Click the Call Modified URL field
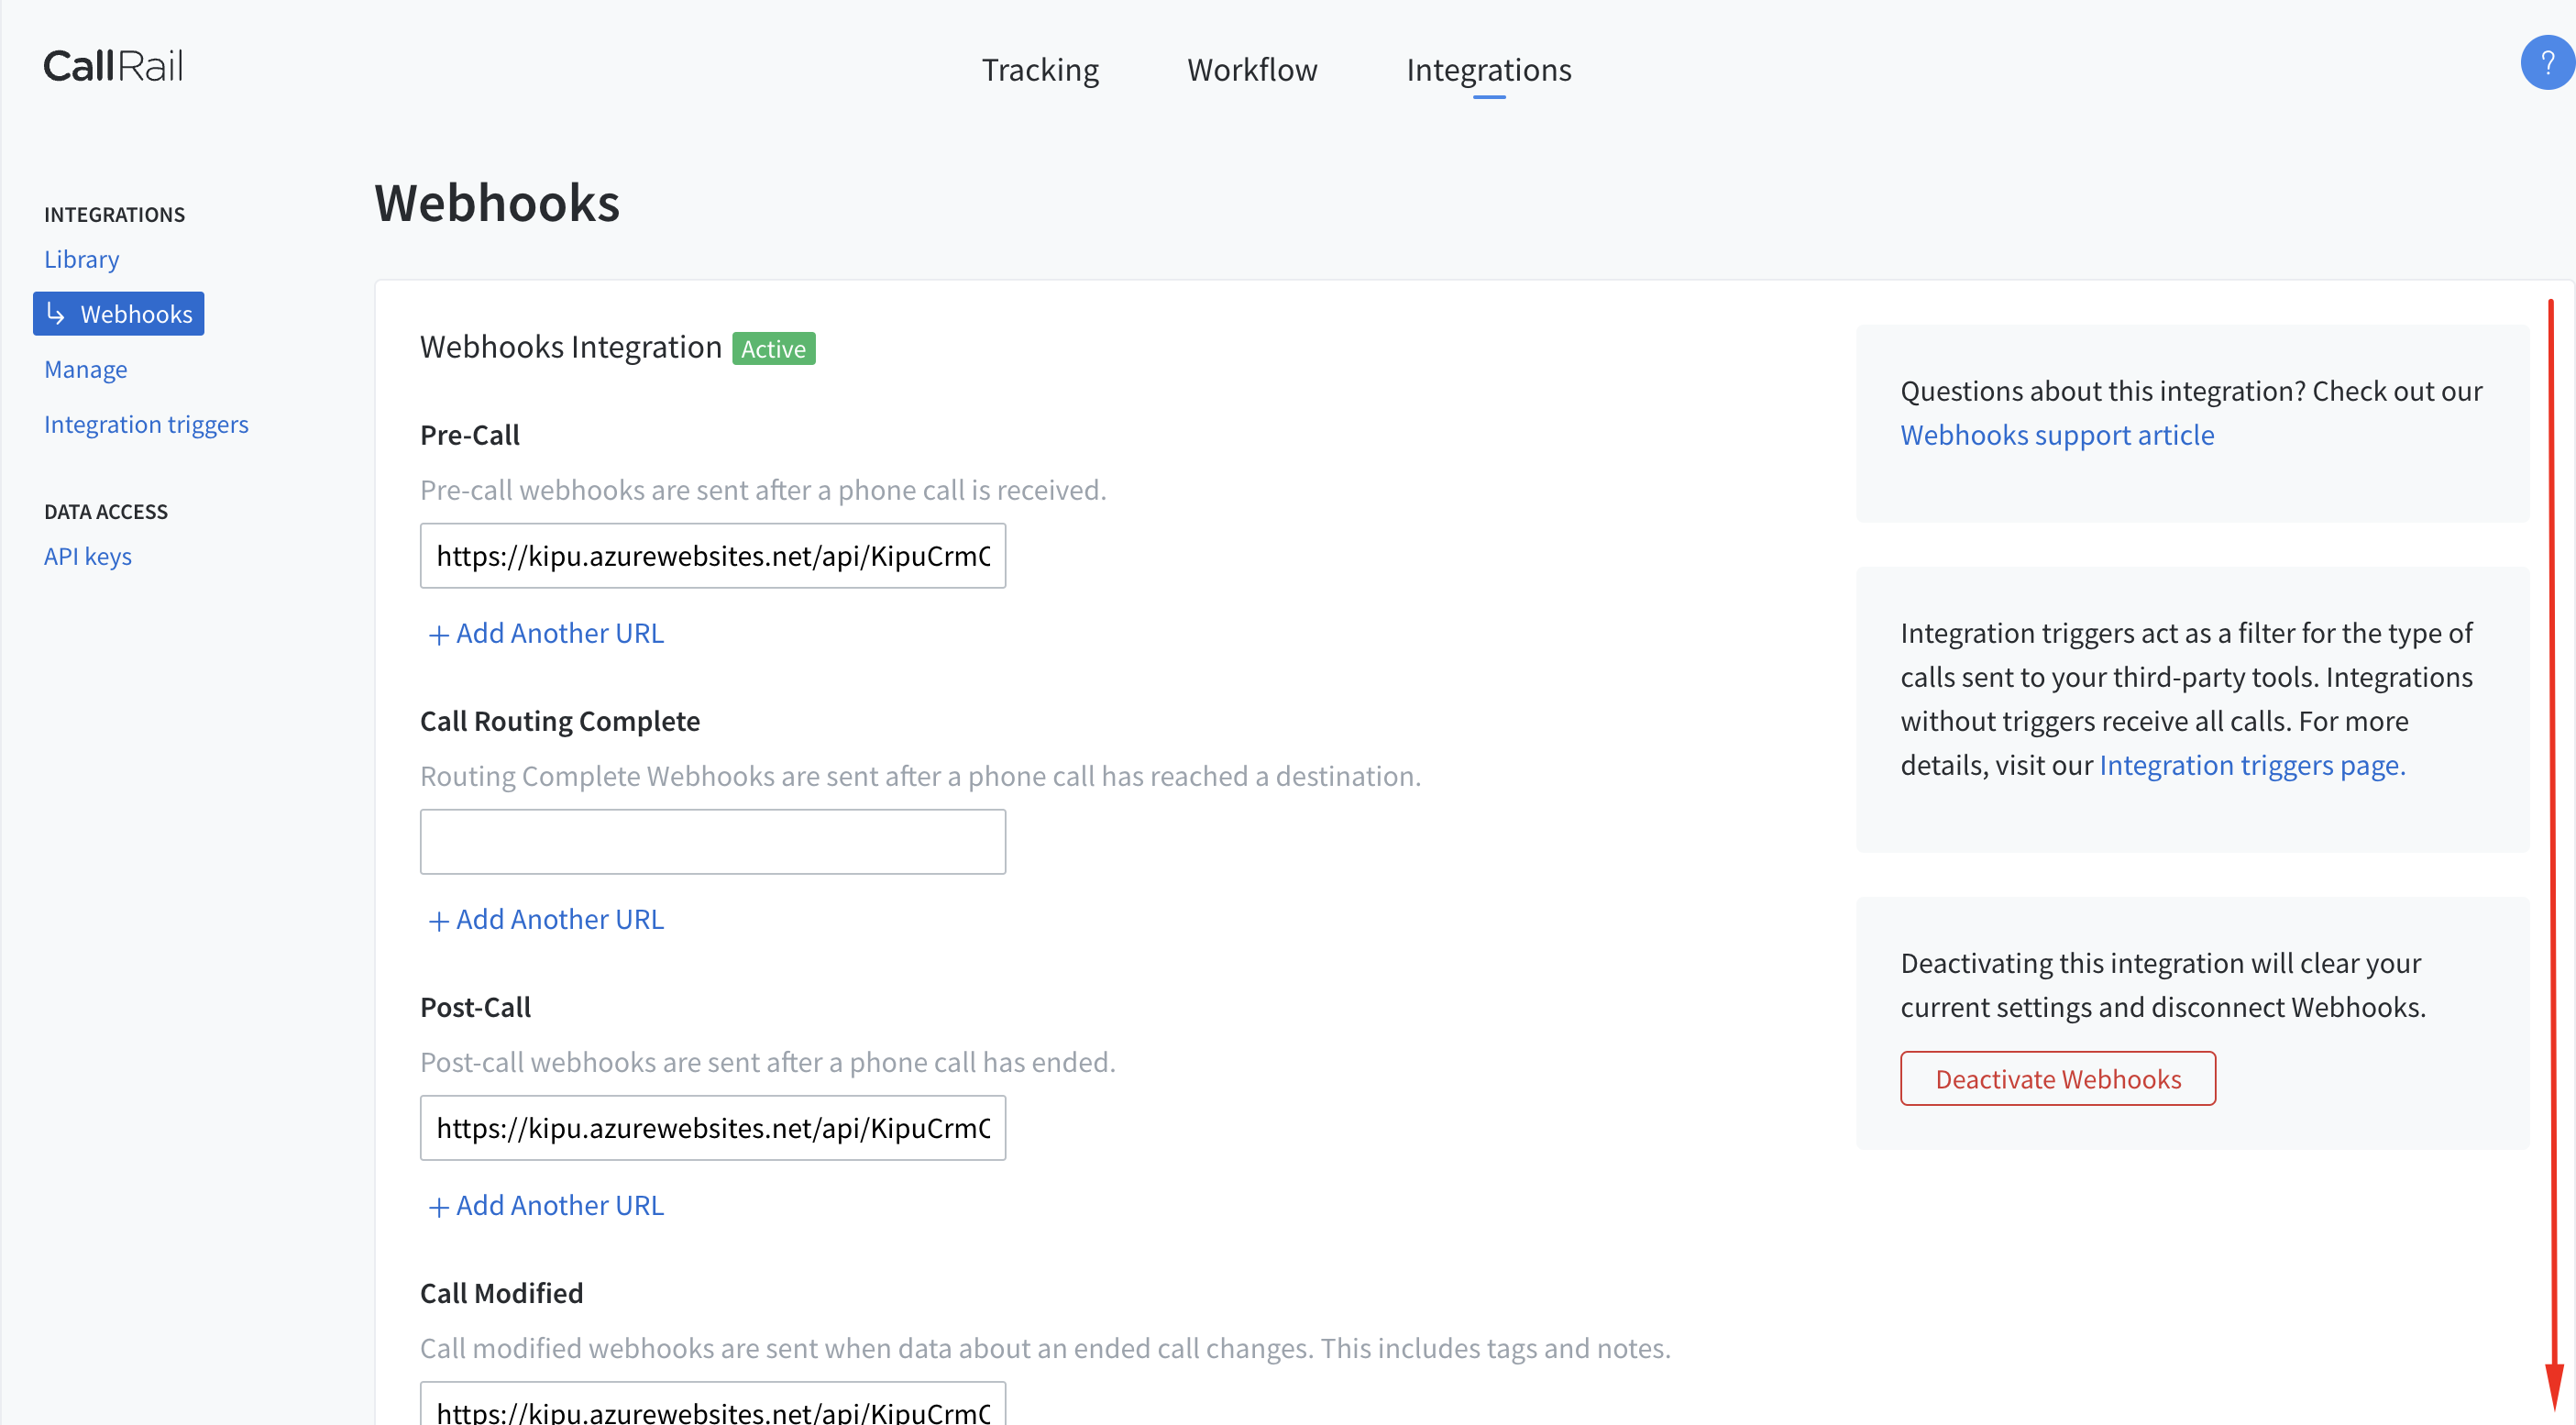The image size is (2576, 1425). coord(712,1408)
